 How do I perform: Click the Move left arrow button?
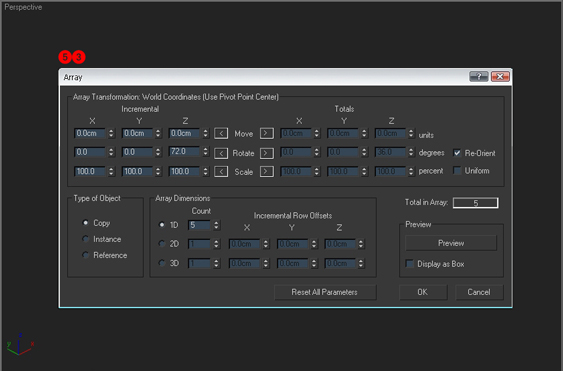pos(221,134)
